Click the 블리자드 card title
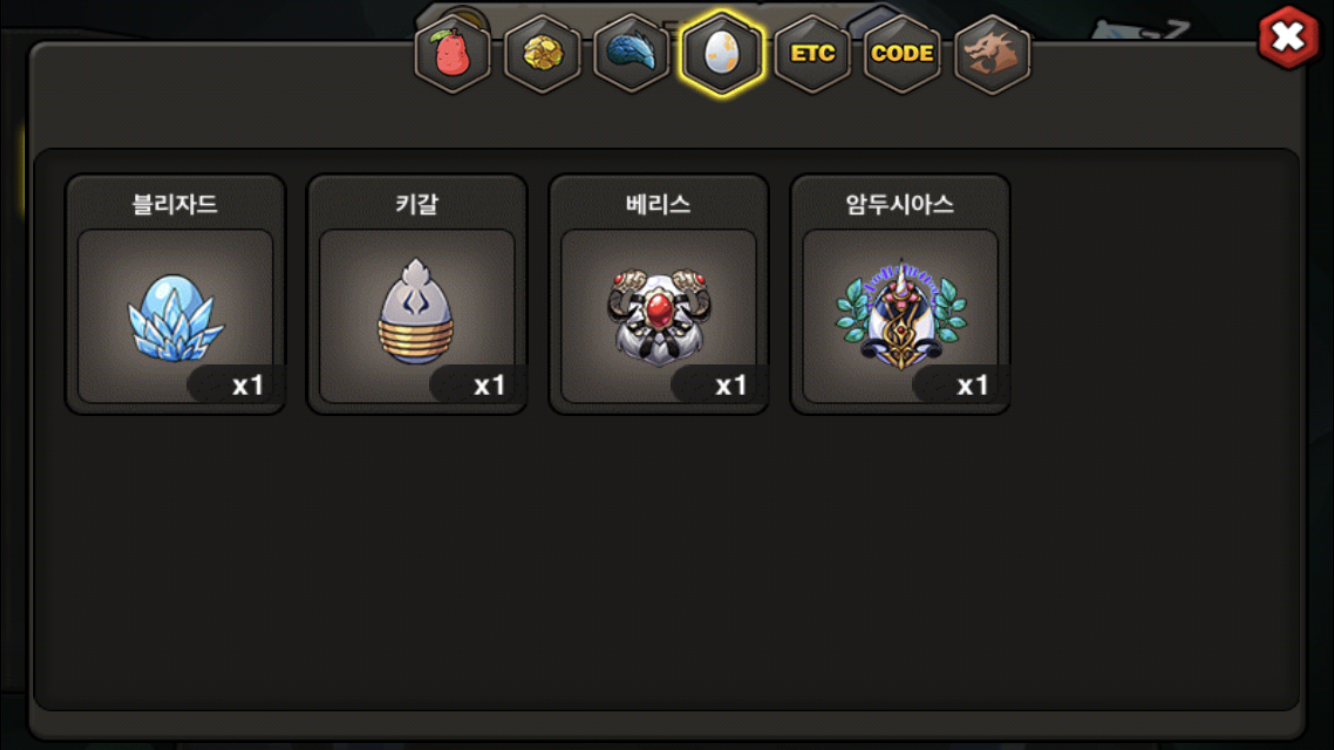The height and width of the screenshot is (750, 1334). [175, 204]
